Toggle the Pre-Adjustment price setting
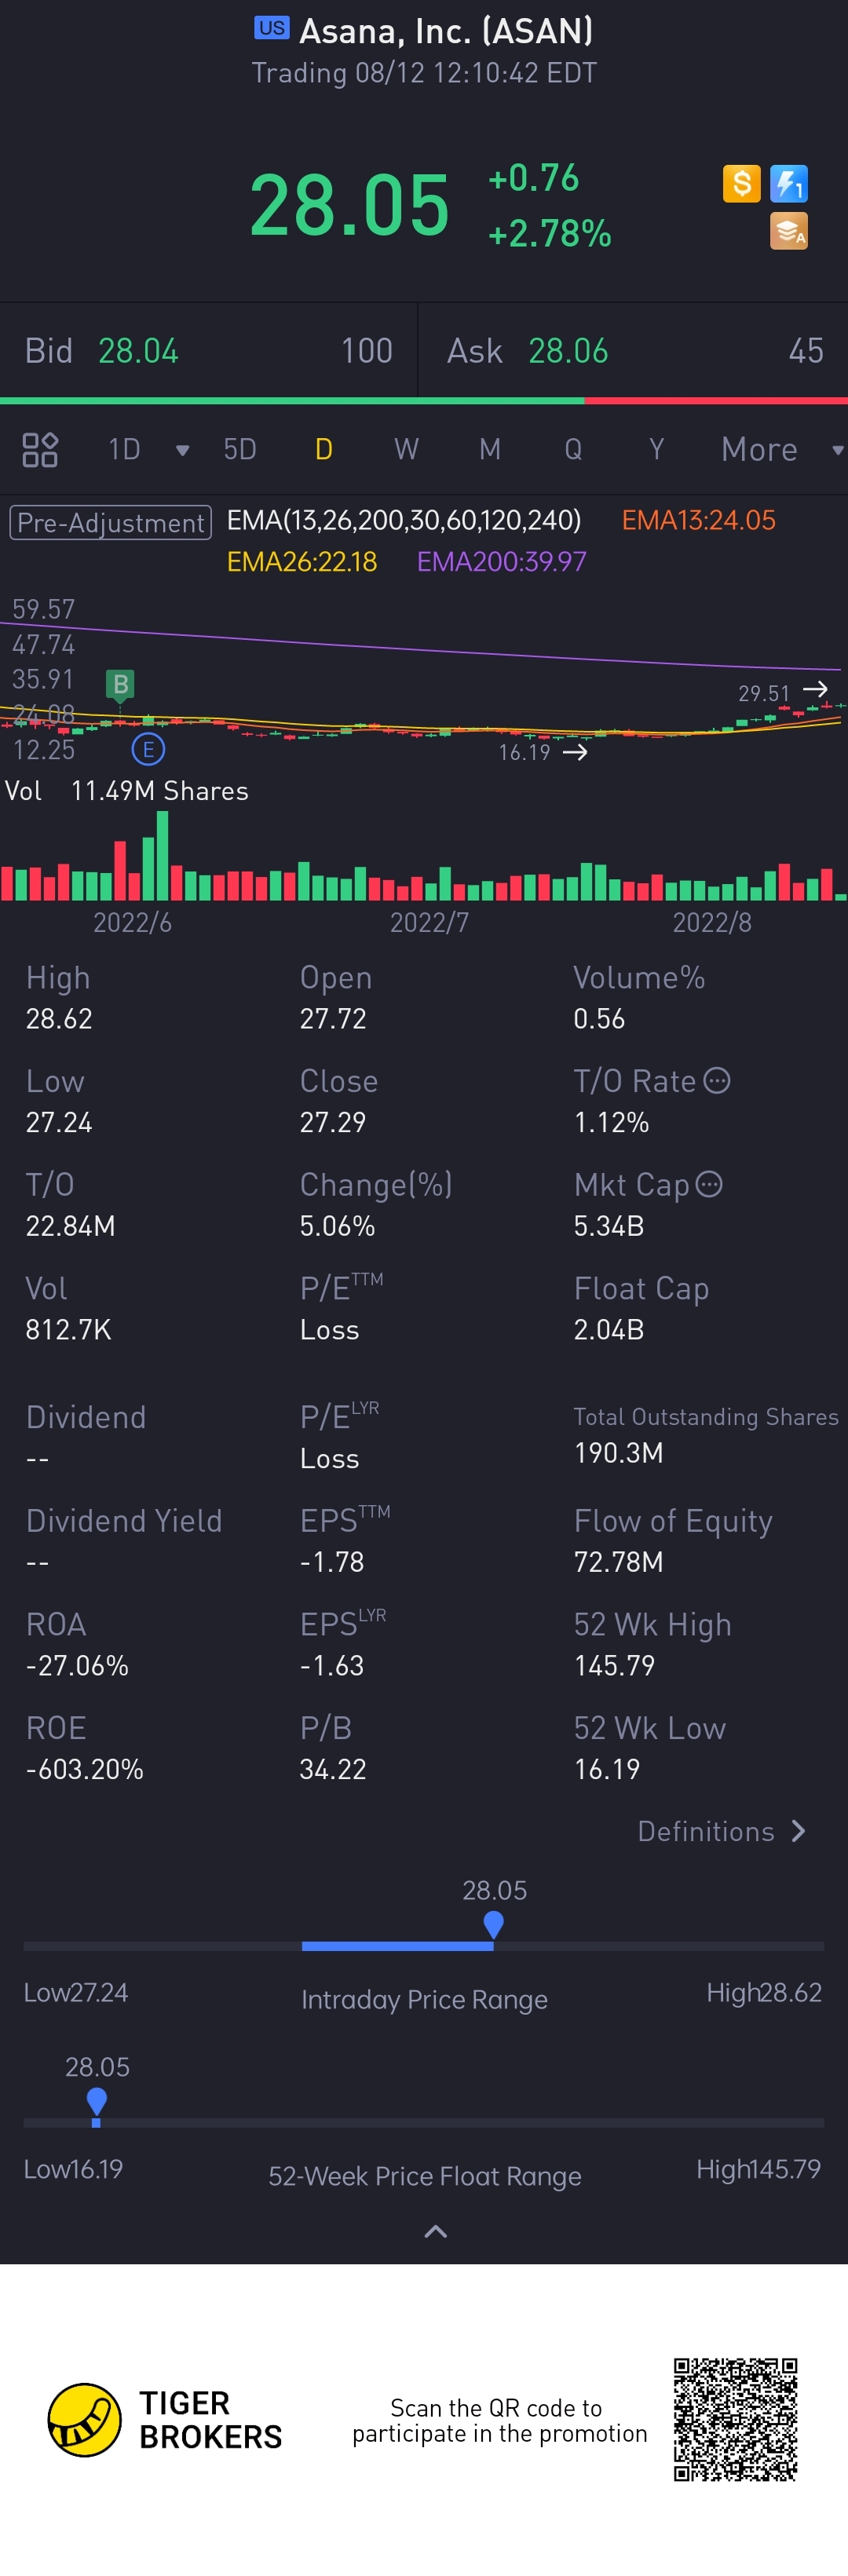The width and height of the screenshot is (848, 2576). [111, 523]
